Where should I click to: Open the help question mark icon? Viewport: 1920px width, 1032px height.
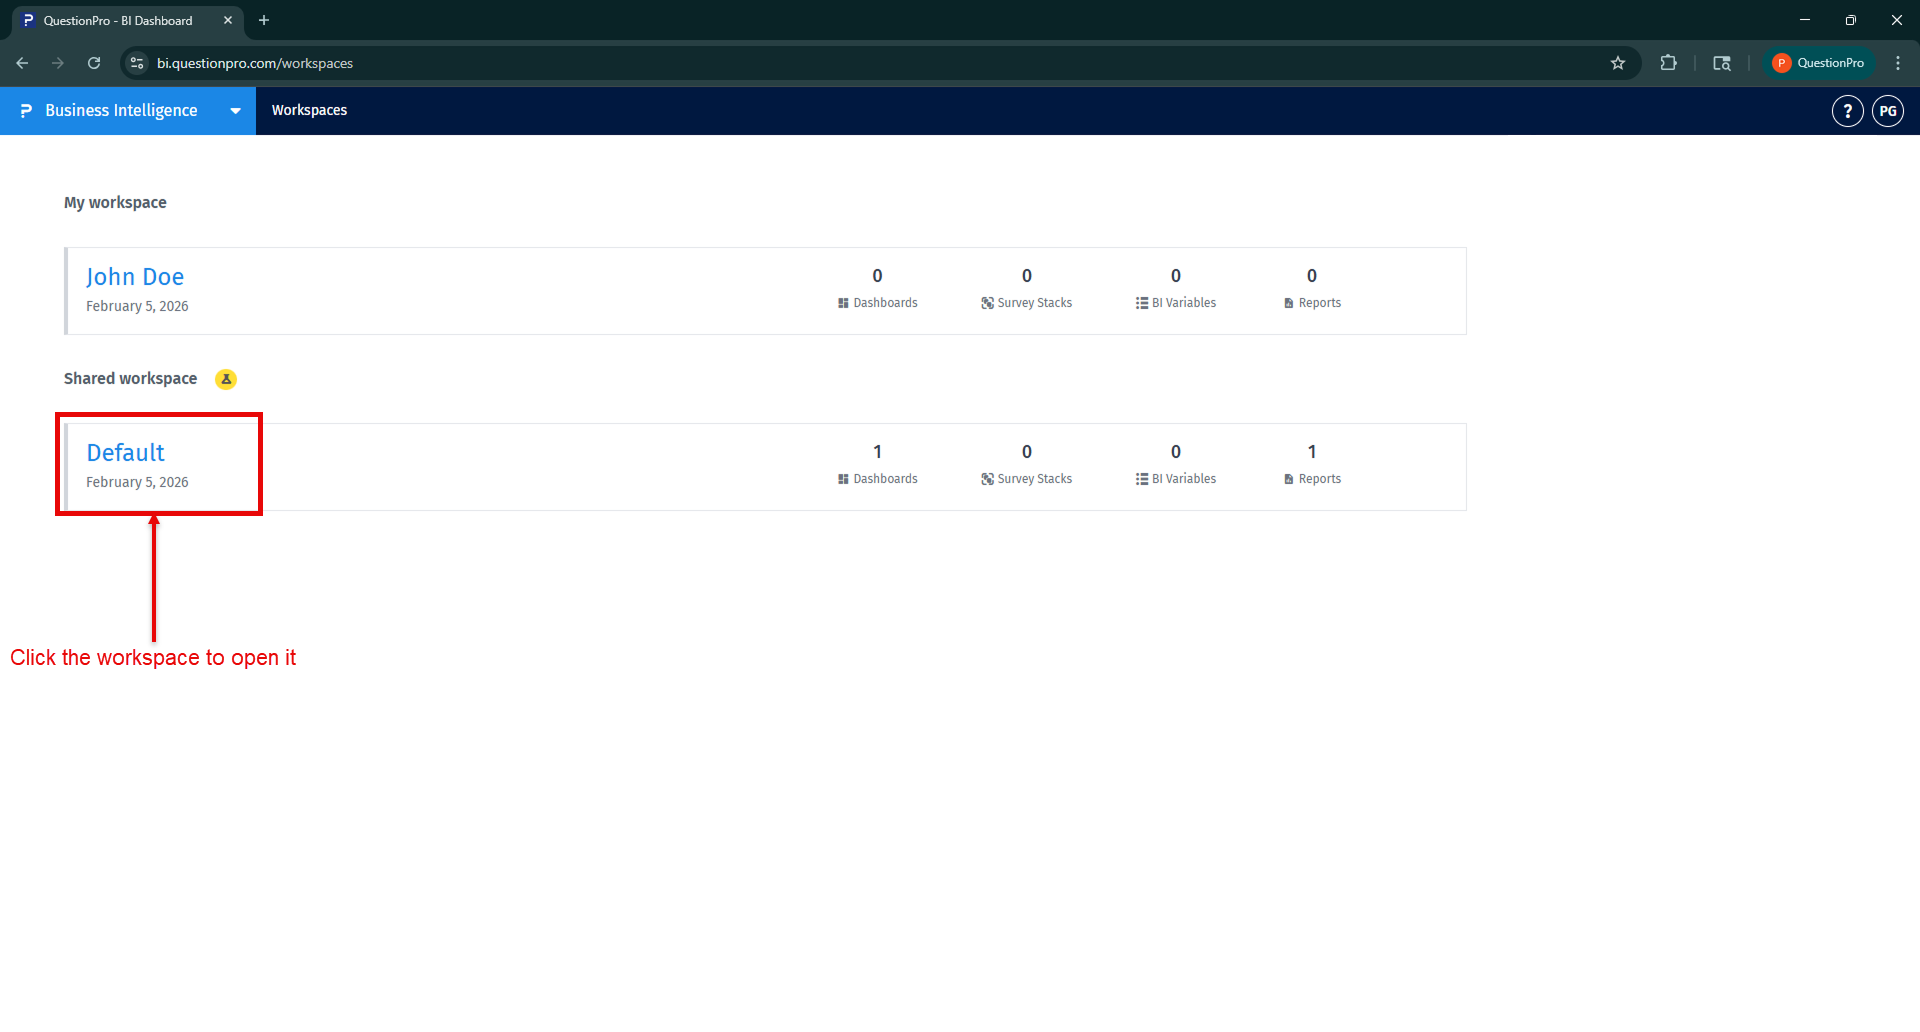[1847, 111]
